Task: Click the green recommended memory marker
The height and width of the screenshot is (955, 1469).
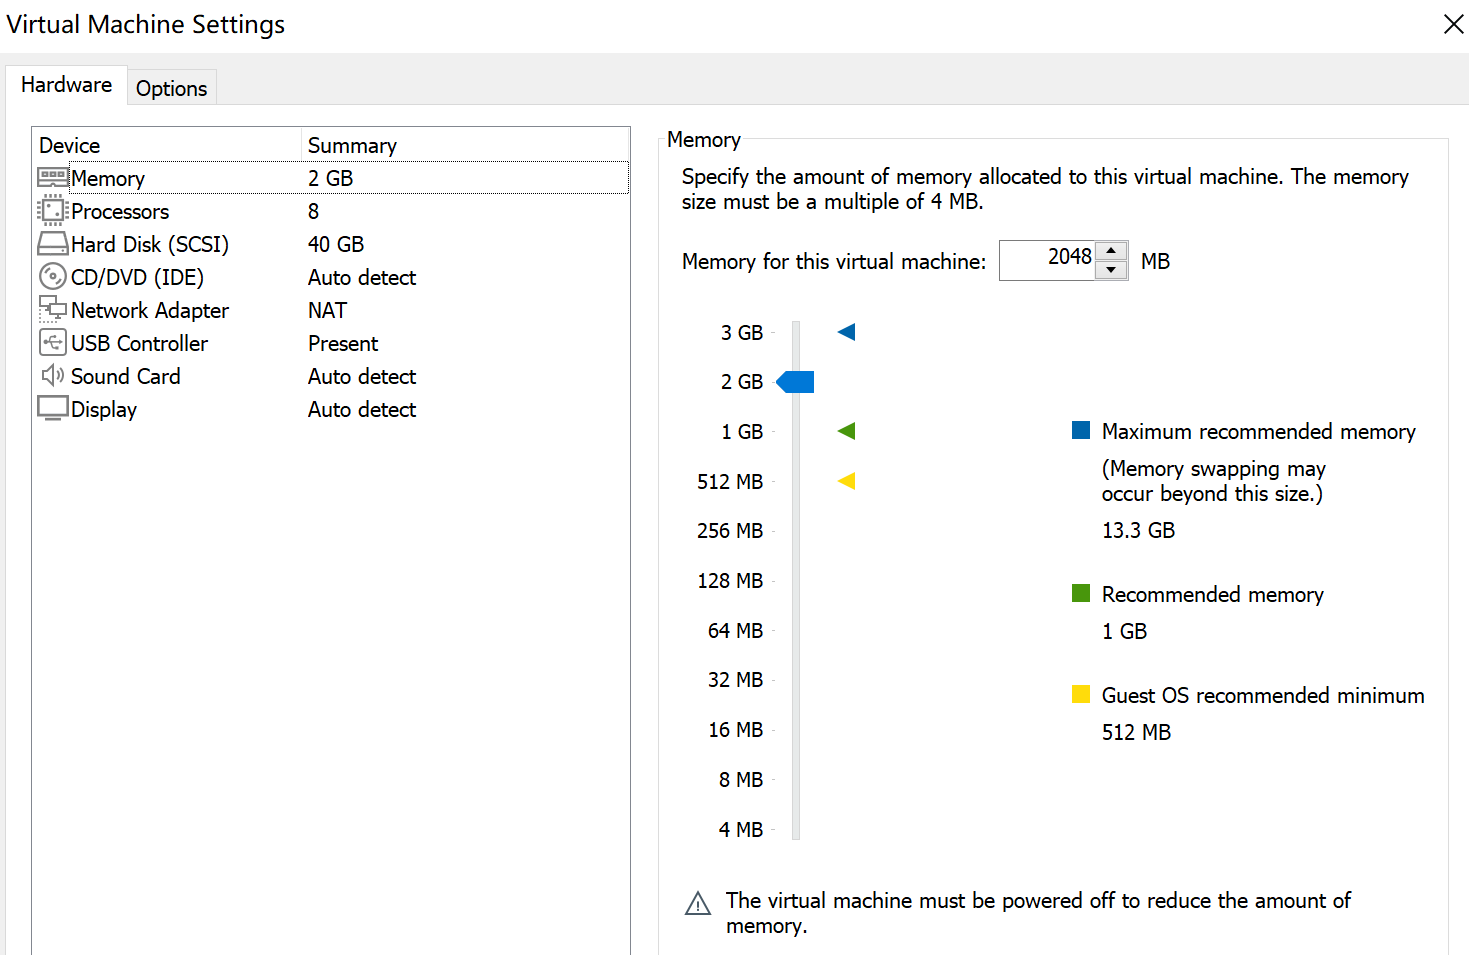Action: pos(846,431)
